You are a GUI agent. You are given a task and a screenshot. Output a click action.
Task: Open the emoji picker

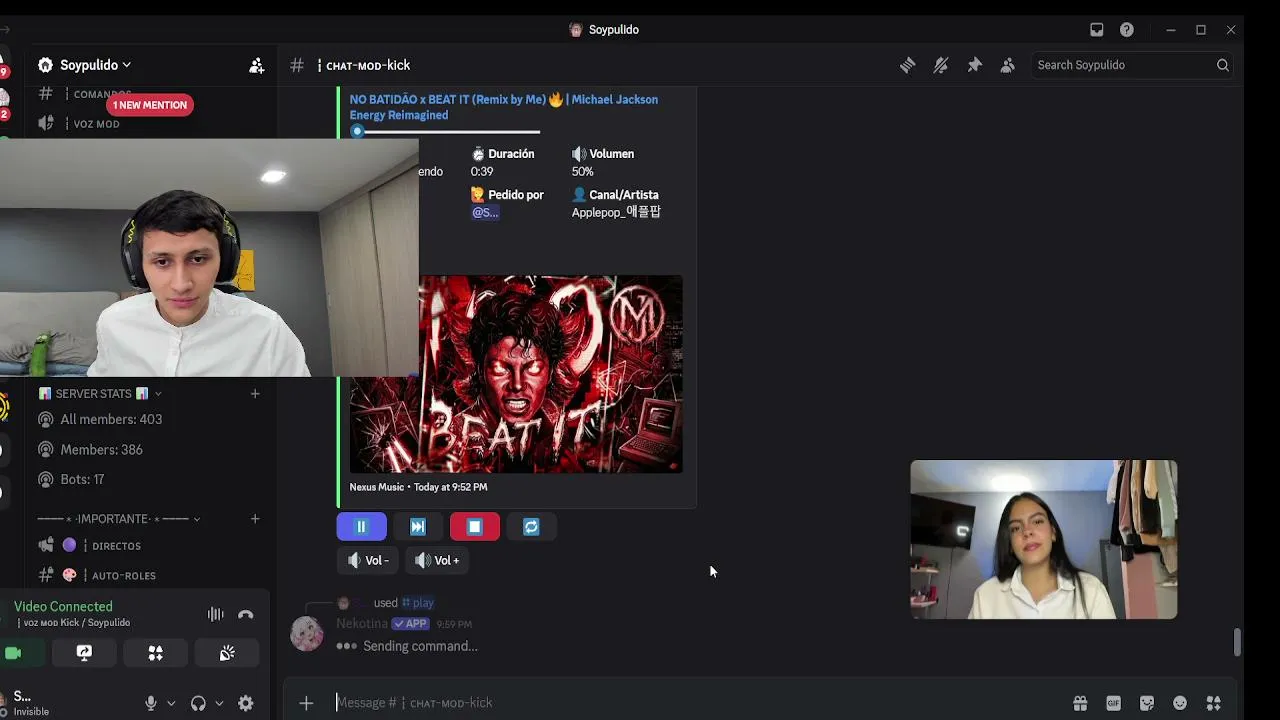point(1180,703)
